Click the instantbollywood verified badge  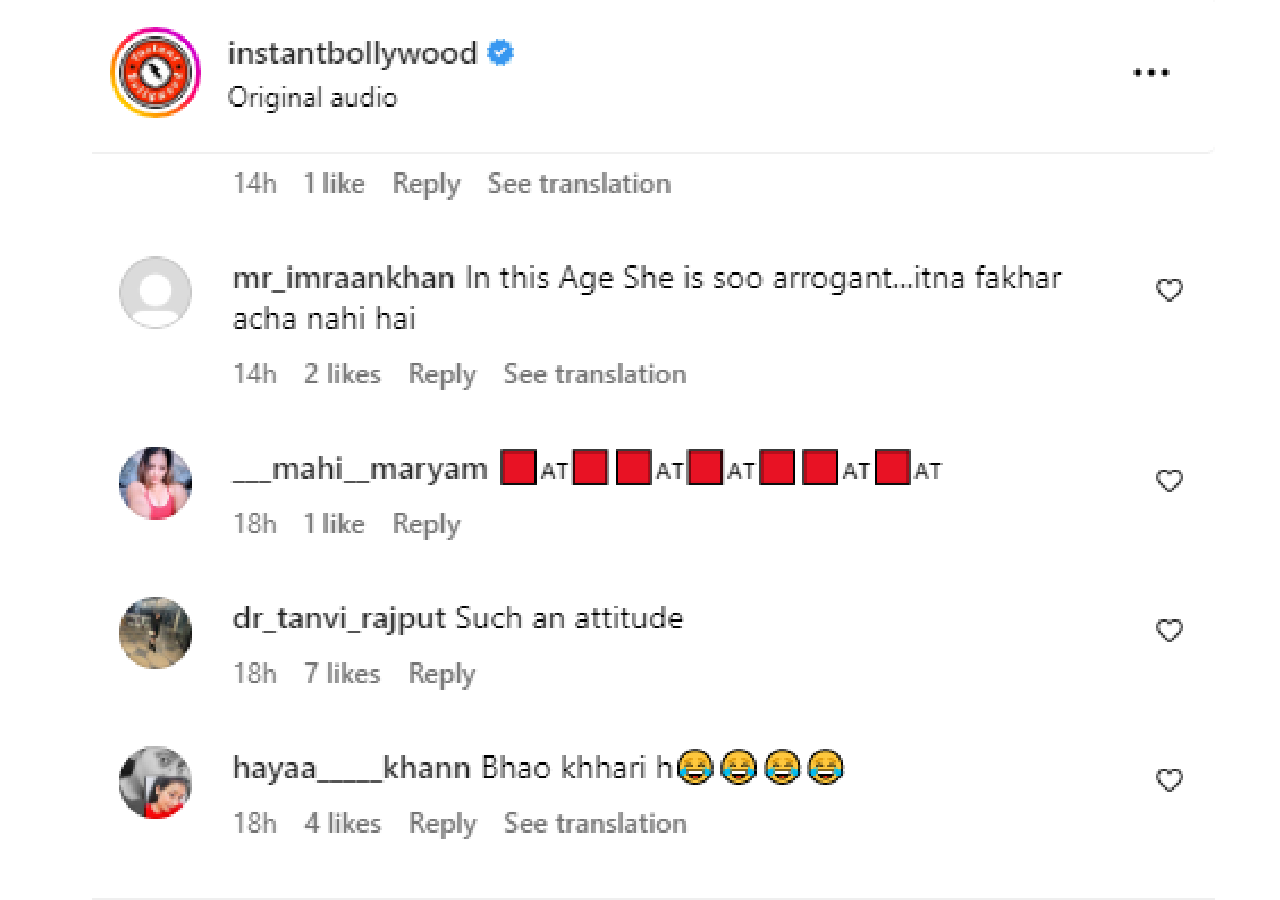tap(500, 53)
